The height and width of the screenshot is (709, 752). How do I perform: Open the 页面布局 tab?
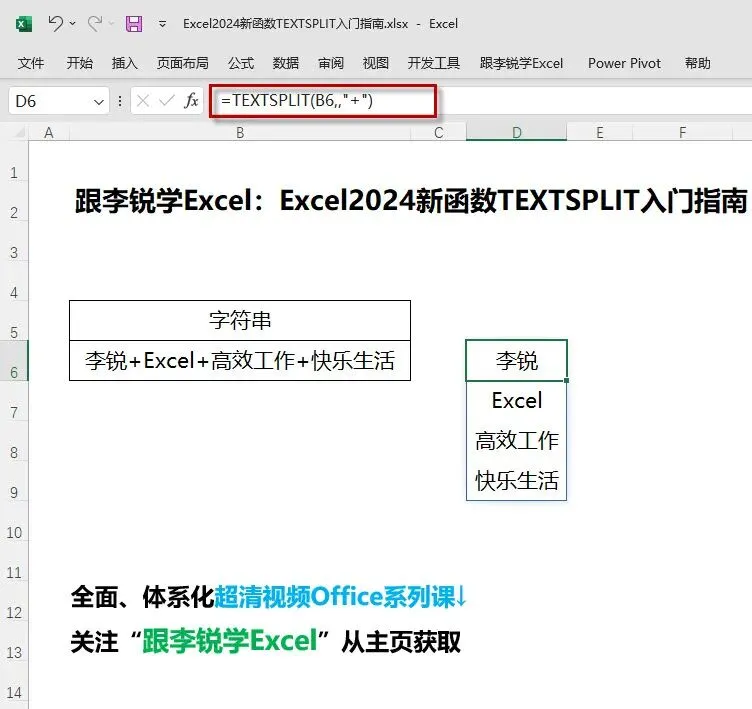(182, 63)
